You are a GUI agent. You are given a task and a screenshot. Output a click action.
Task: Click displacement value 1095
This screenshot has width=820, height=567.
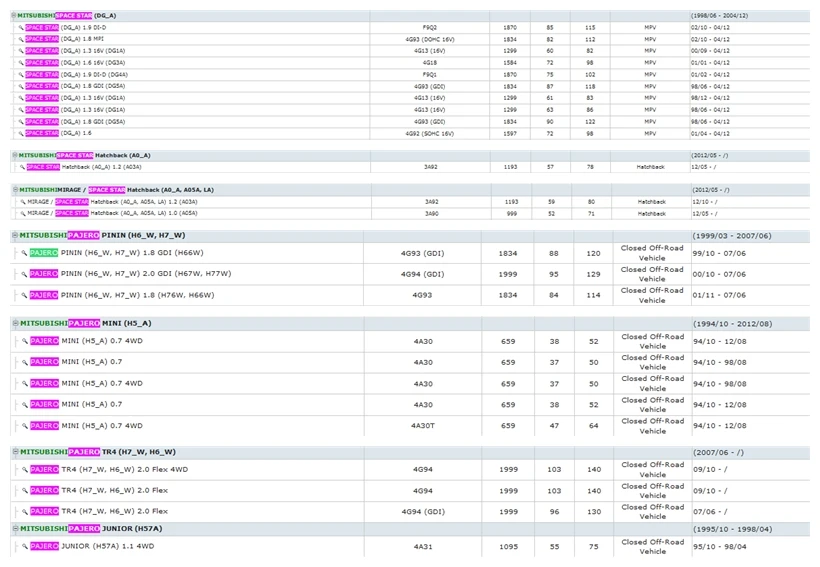pos(508,547)
